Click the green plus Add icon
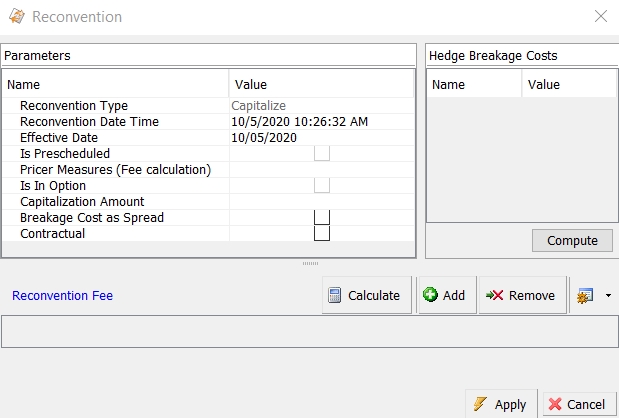The image size is (619, 418). coord(430,294)
